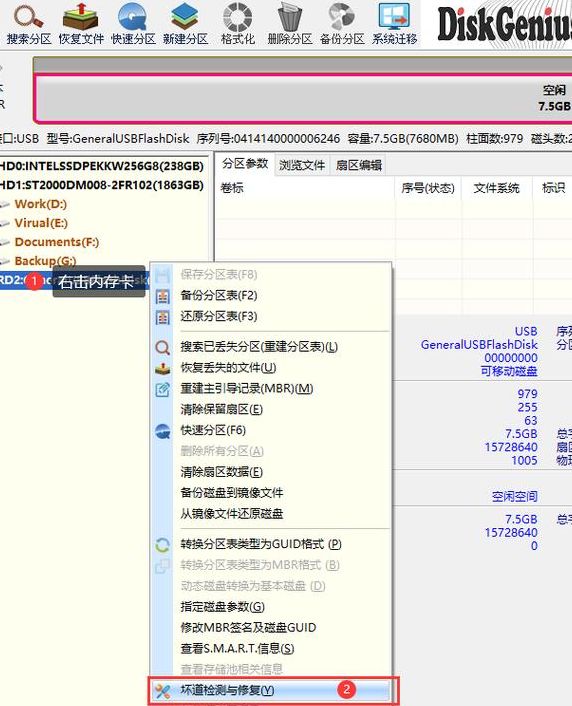The height and width of the screenshot is (706, 572).
Task: Choose 转换分区表类型为GUID格式
Action: pos(270,544)
